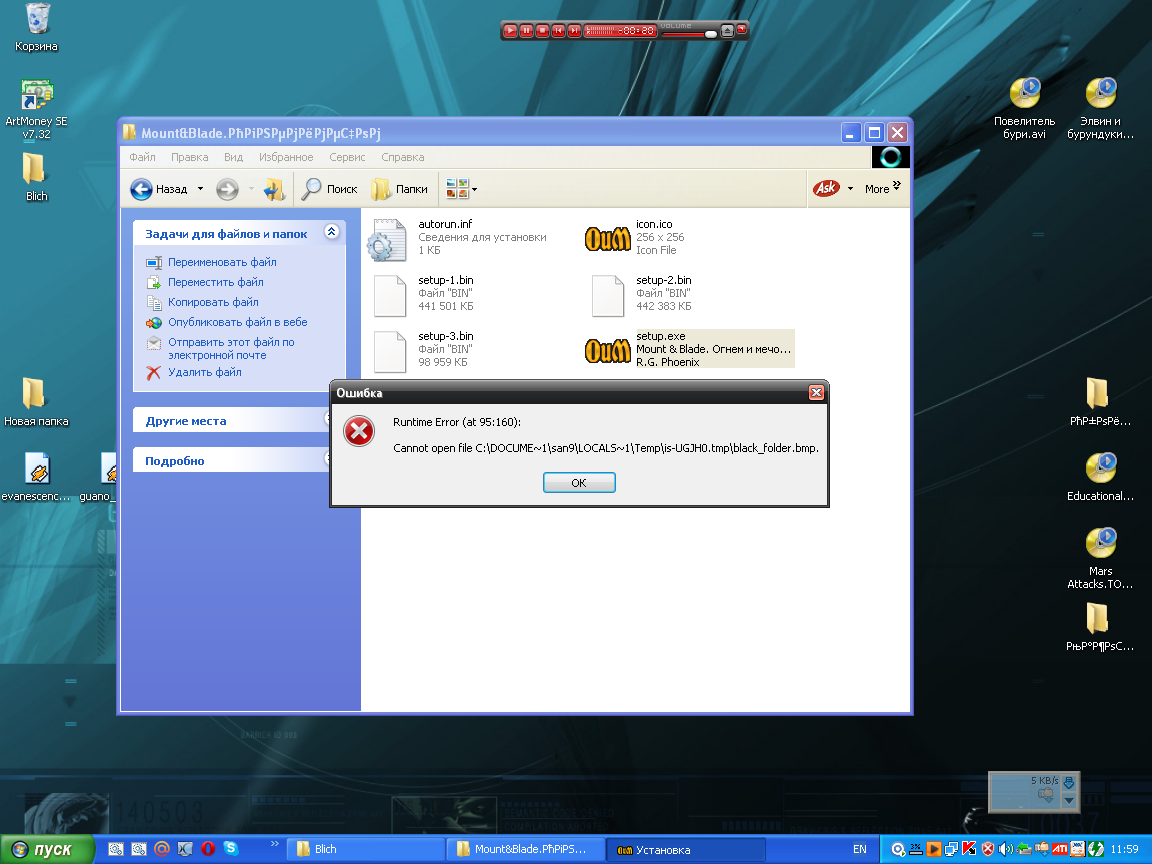Open the Справка menu
The width and height of the screenshot is (1152, 864).
(x=403, y=157)
